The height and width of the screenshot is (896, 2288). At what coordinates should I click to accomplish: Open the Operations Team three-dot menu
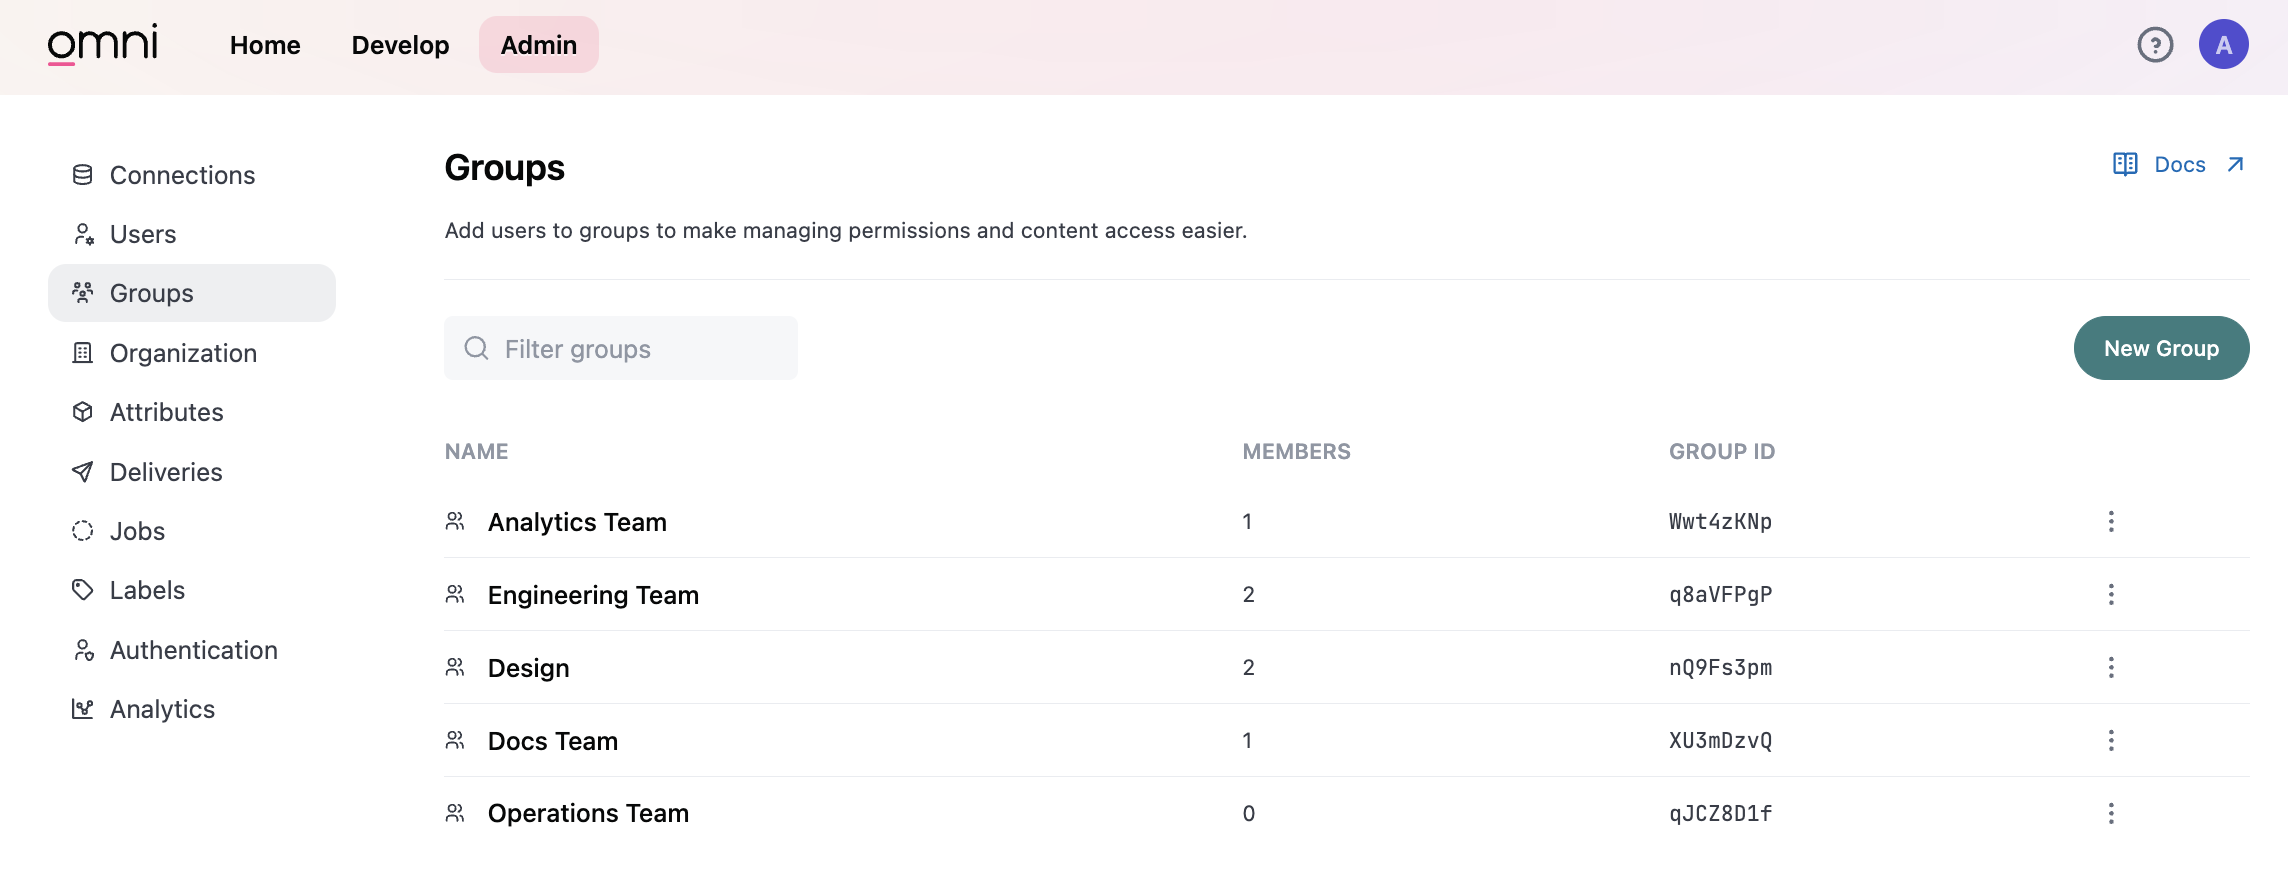(2111, 813)
